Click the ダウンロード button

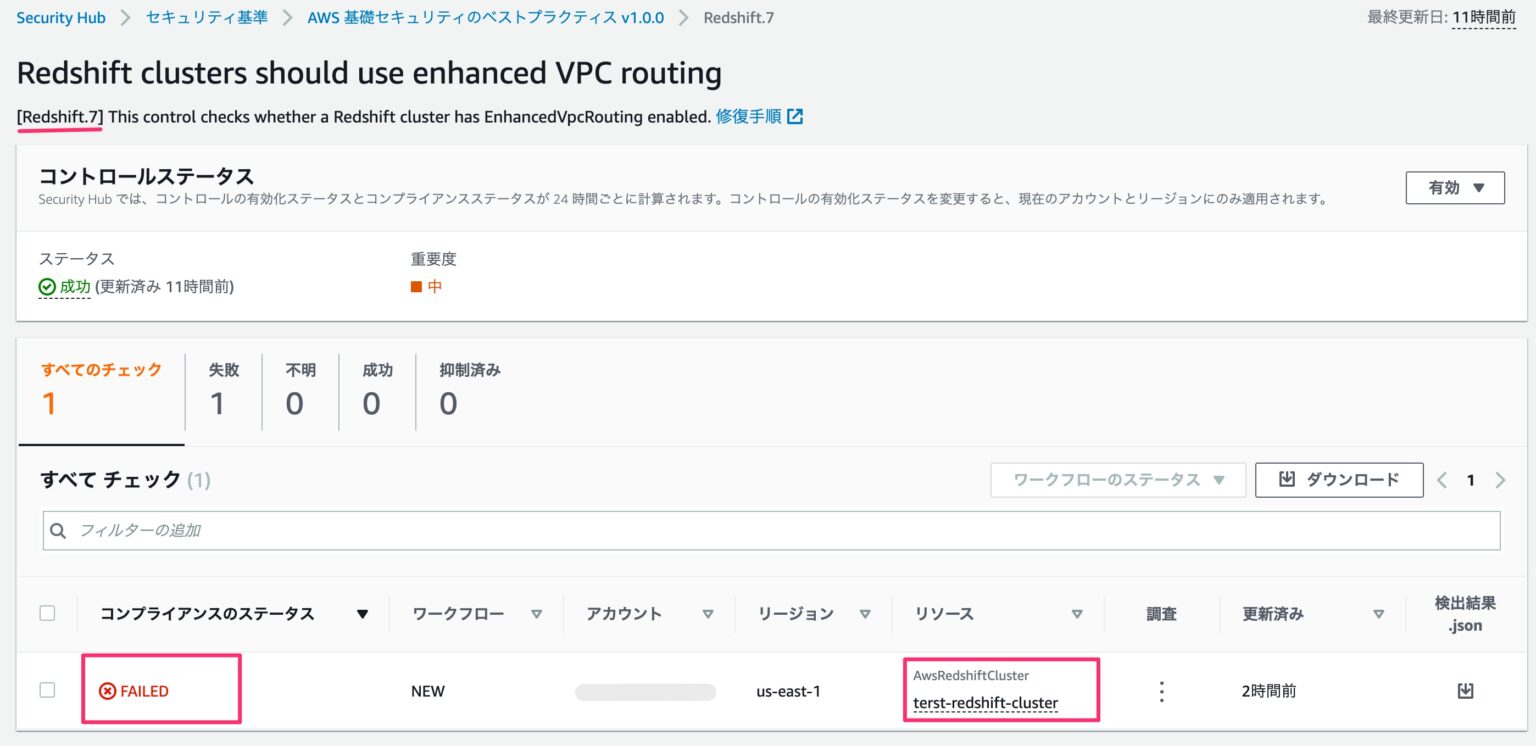pos(1339,480)
